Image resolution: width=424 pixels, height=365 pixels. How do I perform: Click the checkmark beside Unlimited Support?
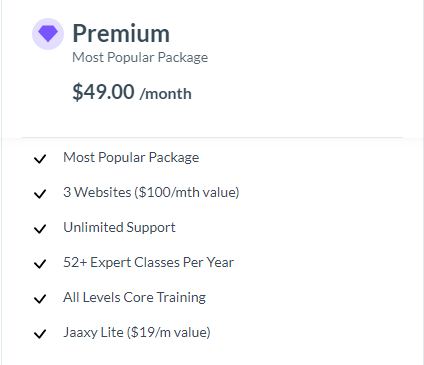pyautogui.click(x=40, y=229)
